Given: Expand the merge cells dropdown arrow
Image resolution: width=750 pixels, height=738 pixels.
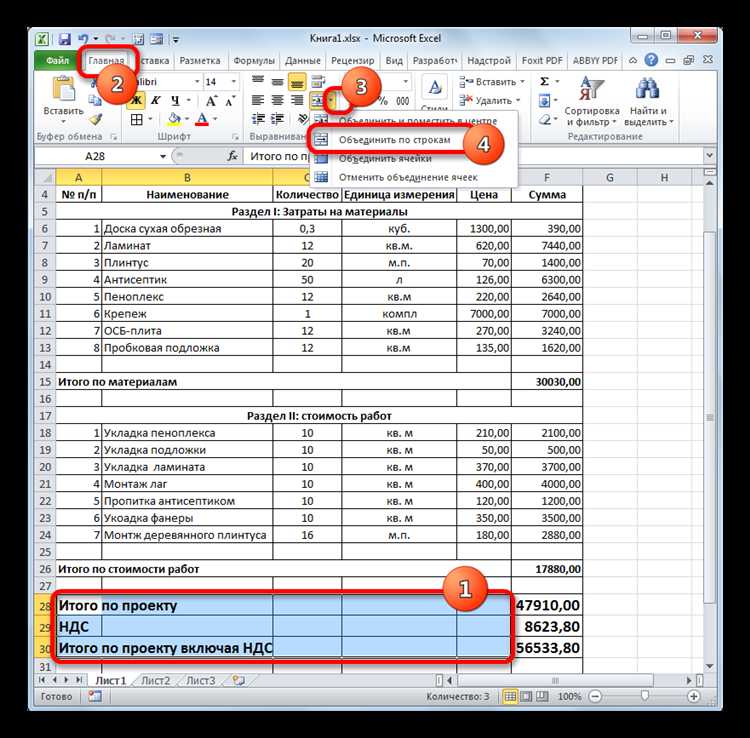Looking at the screenshot, I should [x=331, y=100].
